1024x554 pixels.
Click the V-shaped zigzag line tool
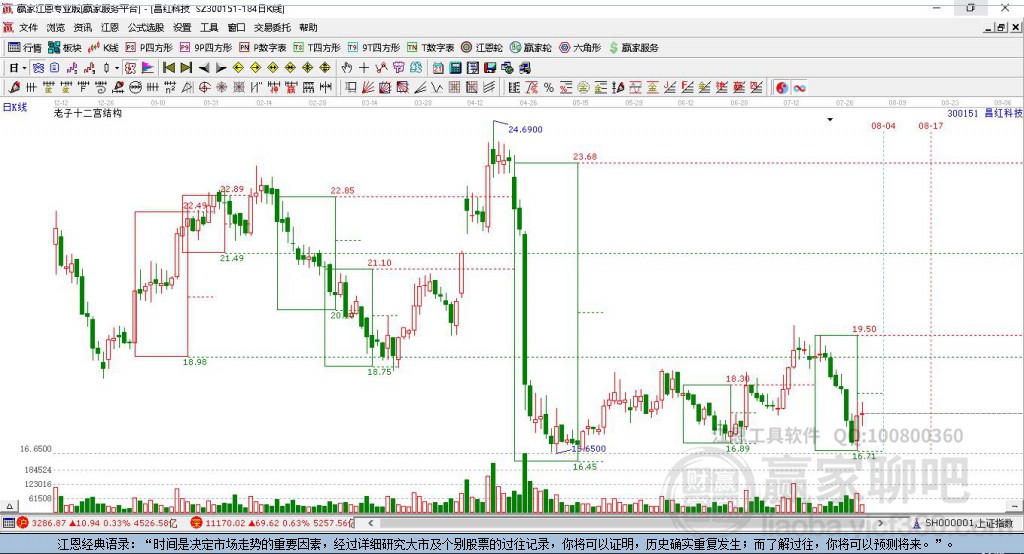(437, 88)
